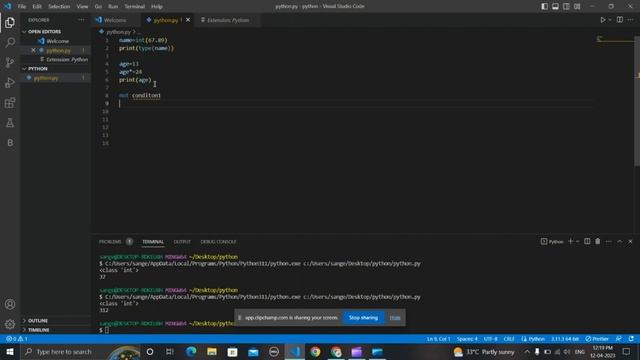
Task: Open the Help menu
Action: coord(157,7)
